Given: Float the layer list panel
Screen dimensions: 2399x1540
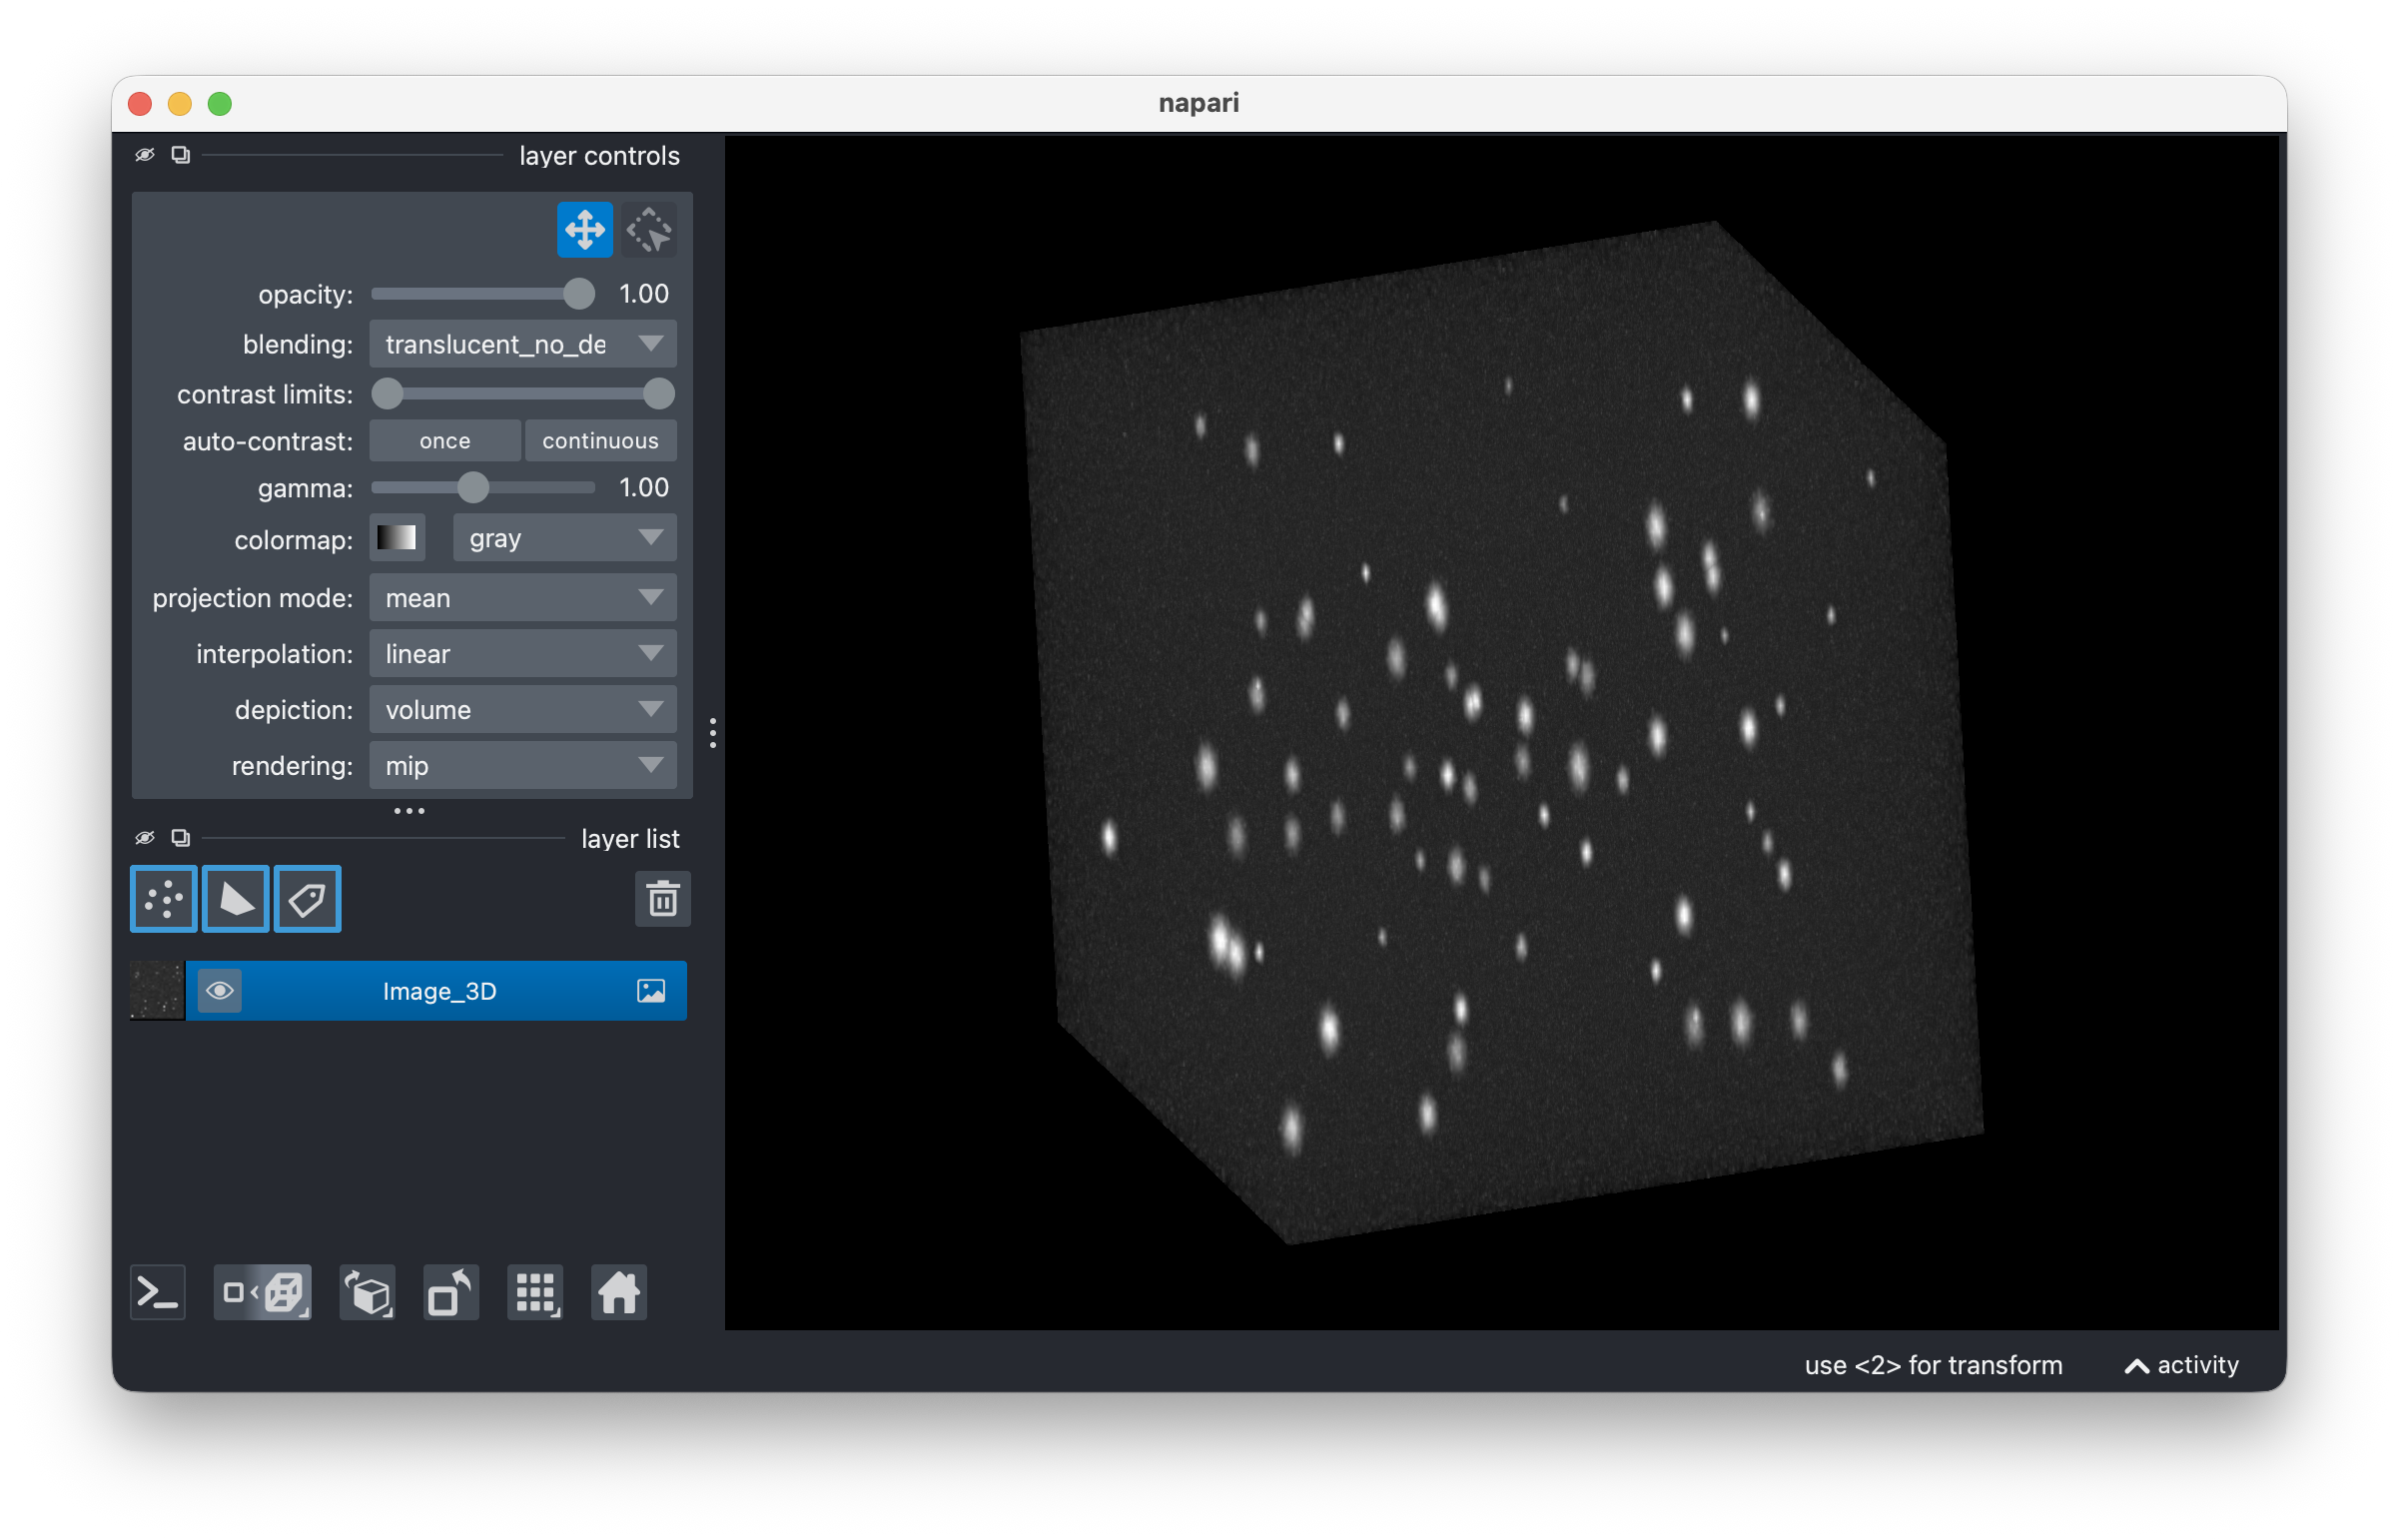Looking at the screenshot, I should pos(181,838).
